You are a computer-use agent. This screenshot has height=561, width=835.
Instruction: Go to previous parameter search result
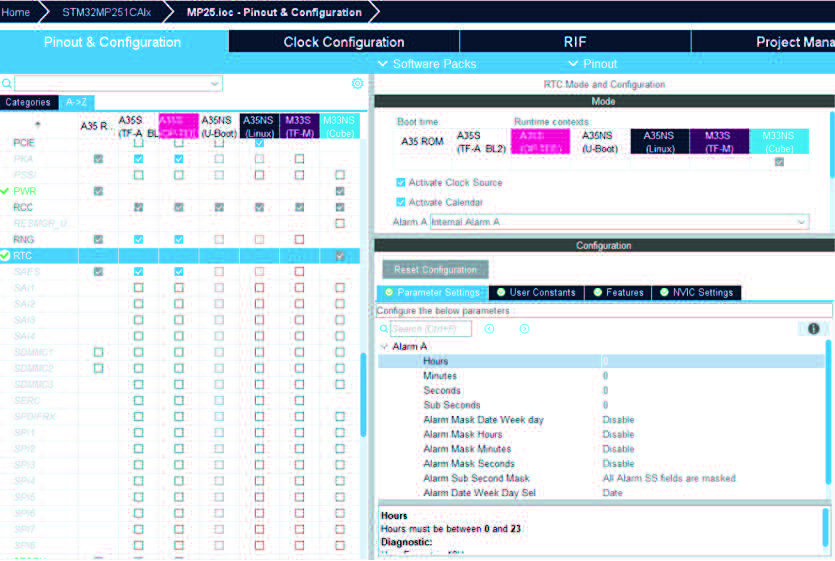coord(489,329)
